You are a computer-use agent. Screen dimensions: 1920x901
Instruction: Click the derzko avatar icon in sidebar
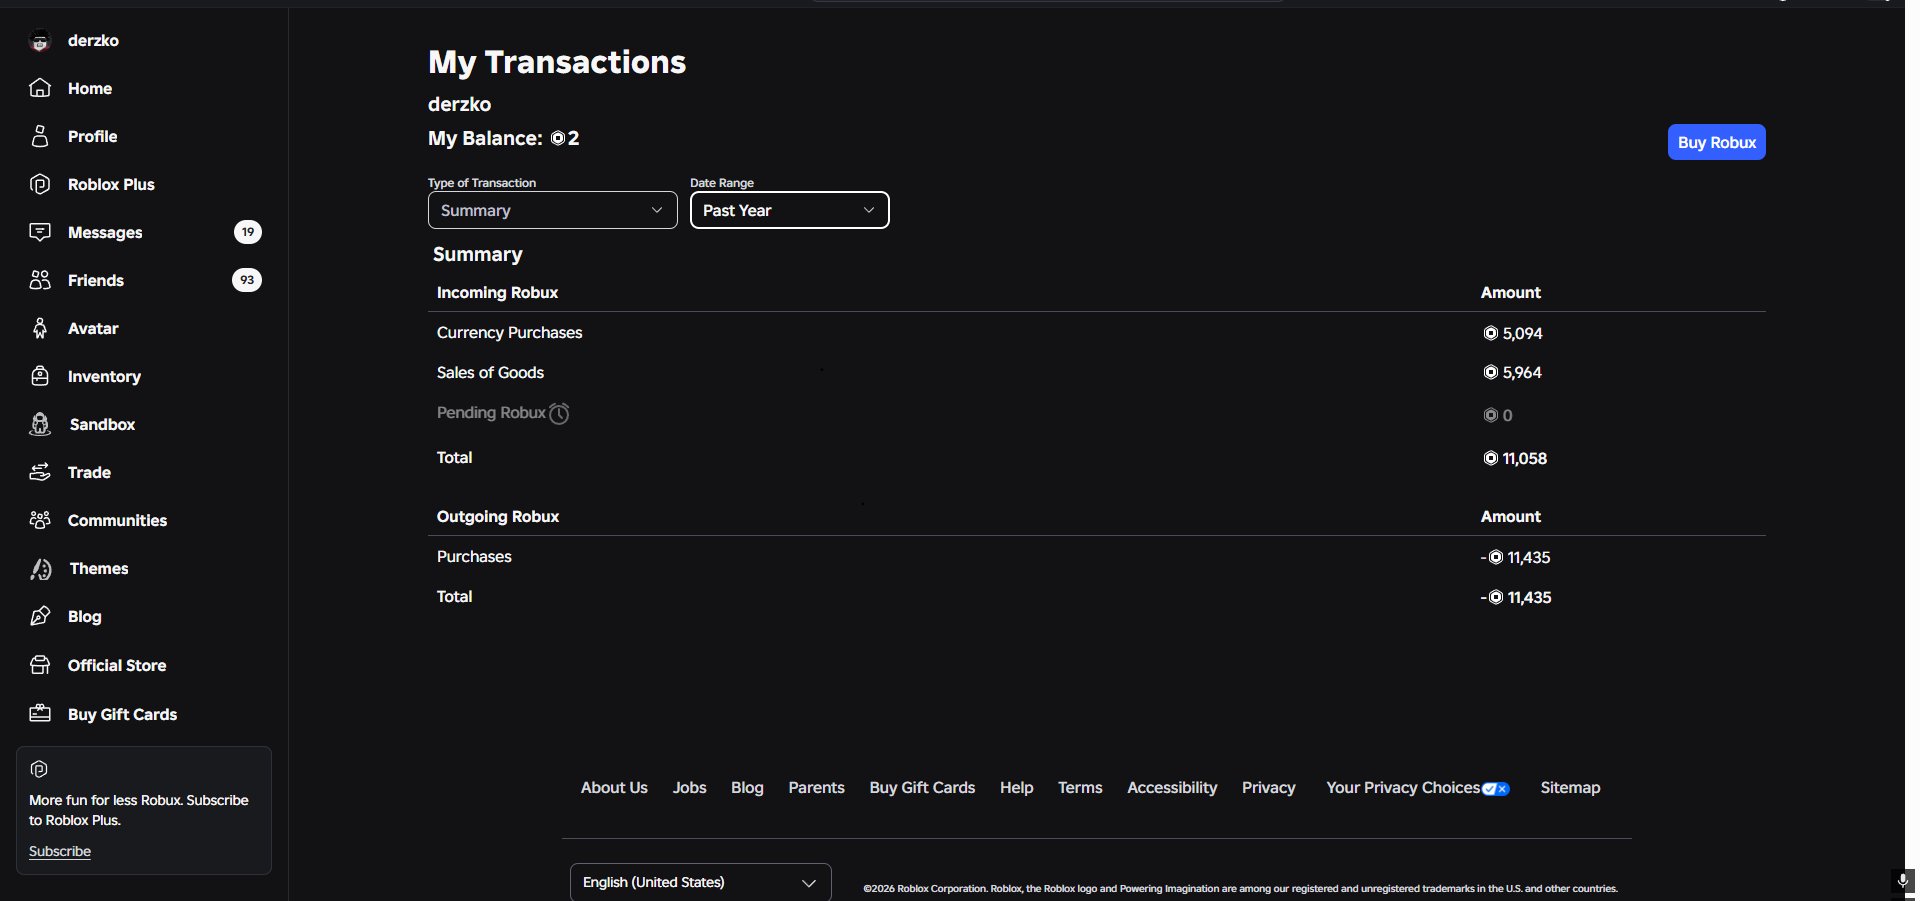point(40,41)
